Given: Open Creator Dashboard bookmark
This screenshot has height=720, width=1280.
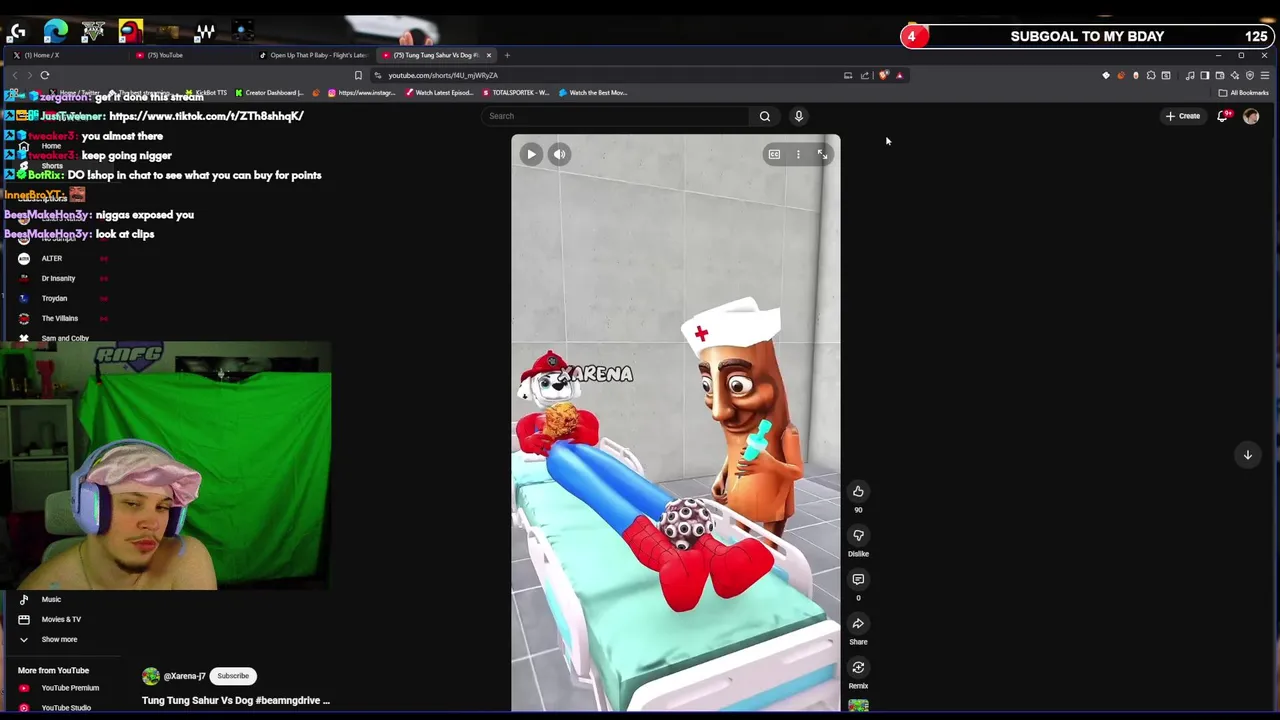Looking at the screenshot, I should pos(269,93).
